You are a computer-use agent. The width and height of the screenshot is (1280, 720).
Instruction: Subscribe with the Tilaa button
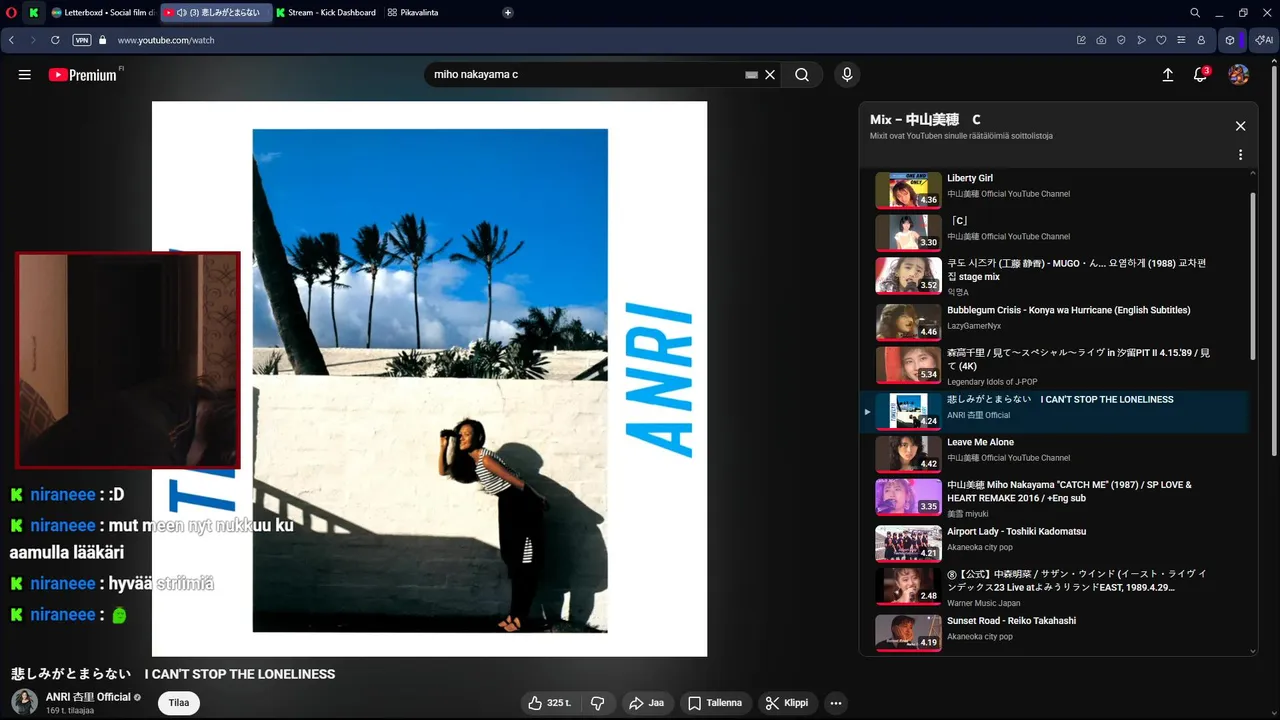(179, 703)
